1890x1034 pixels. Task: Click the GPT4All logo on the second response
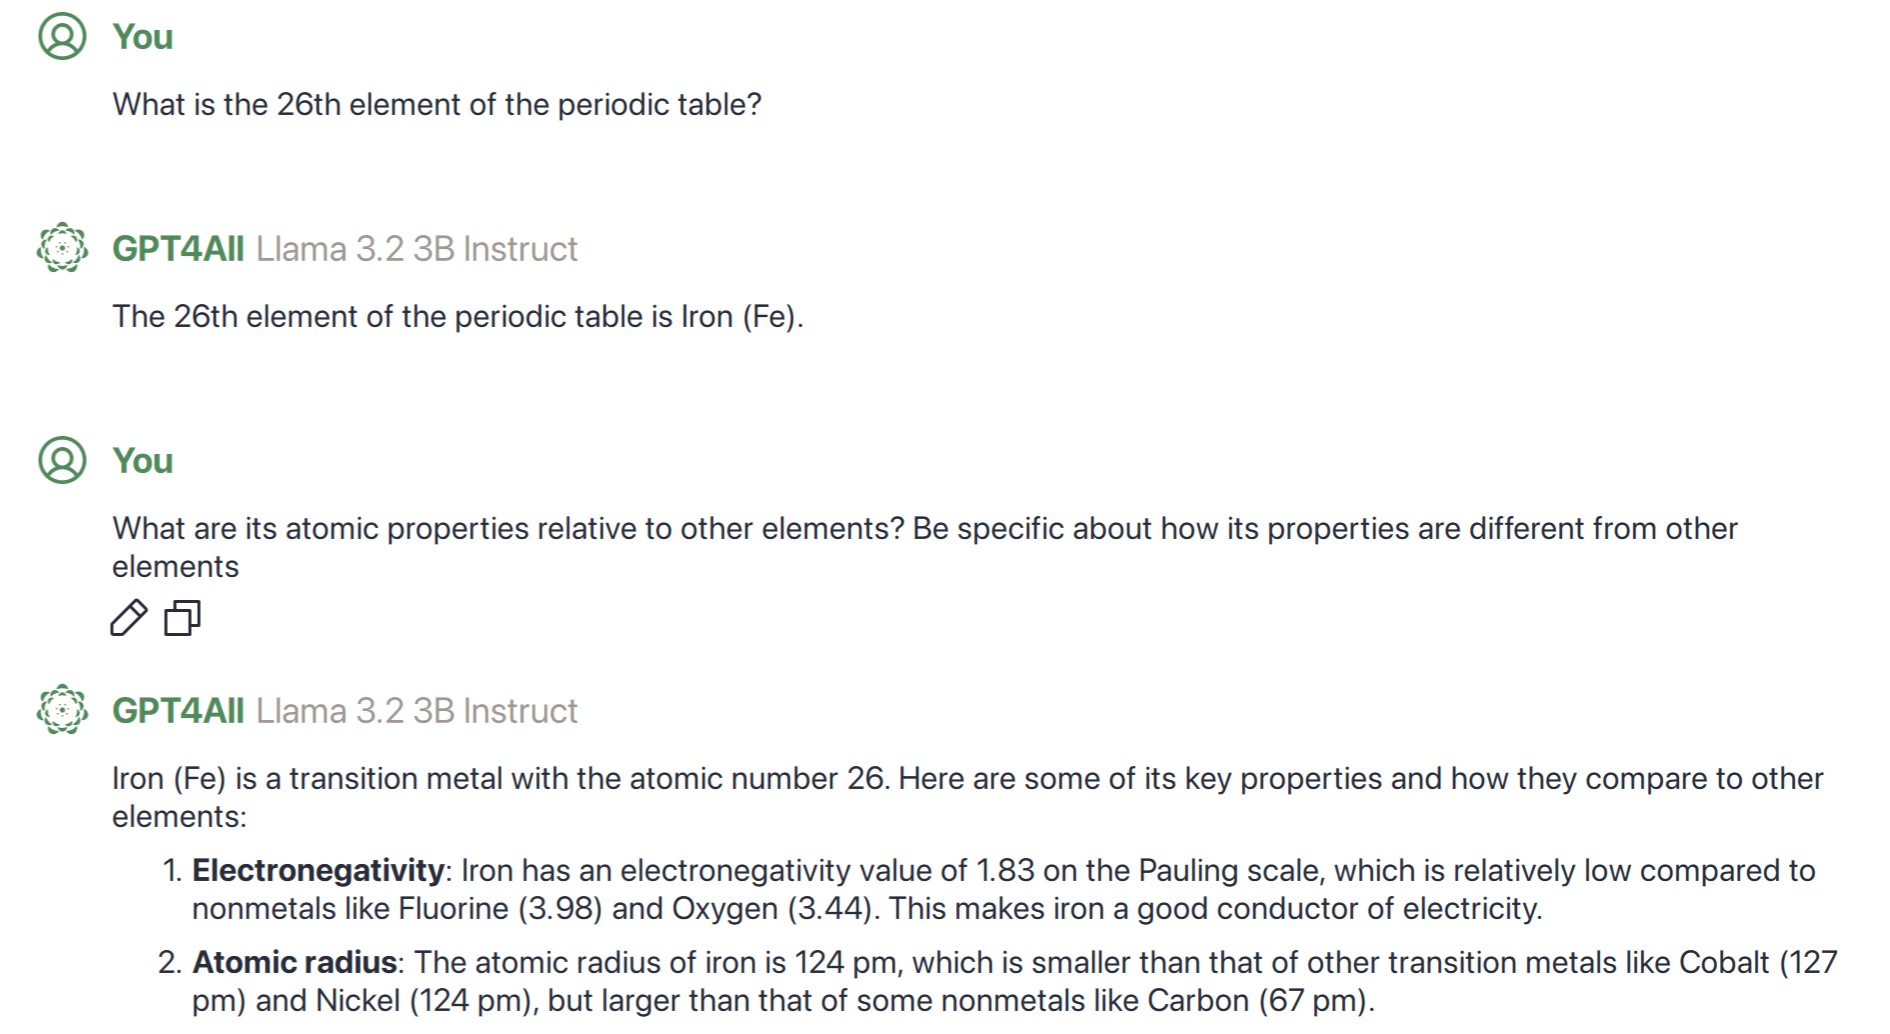[62, 710]
